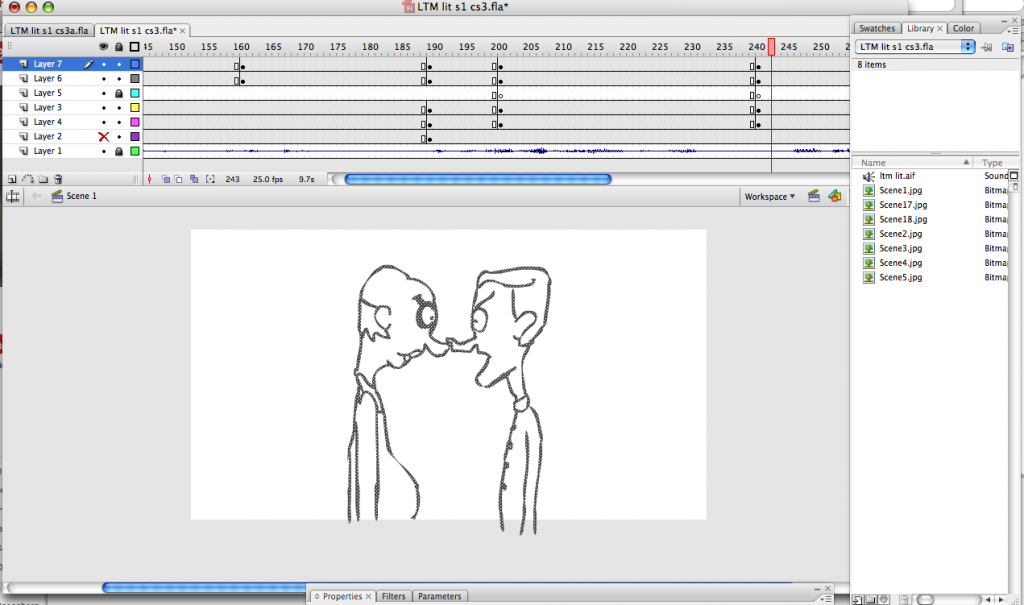Image resolution: width=1024 pixels, height=605 pixels.
Task: Open the Workspace dropdown menu
Action: point(770,196)
